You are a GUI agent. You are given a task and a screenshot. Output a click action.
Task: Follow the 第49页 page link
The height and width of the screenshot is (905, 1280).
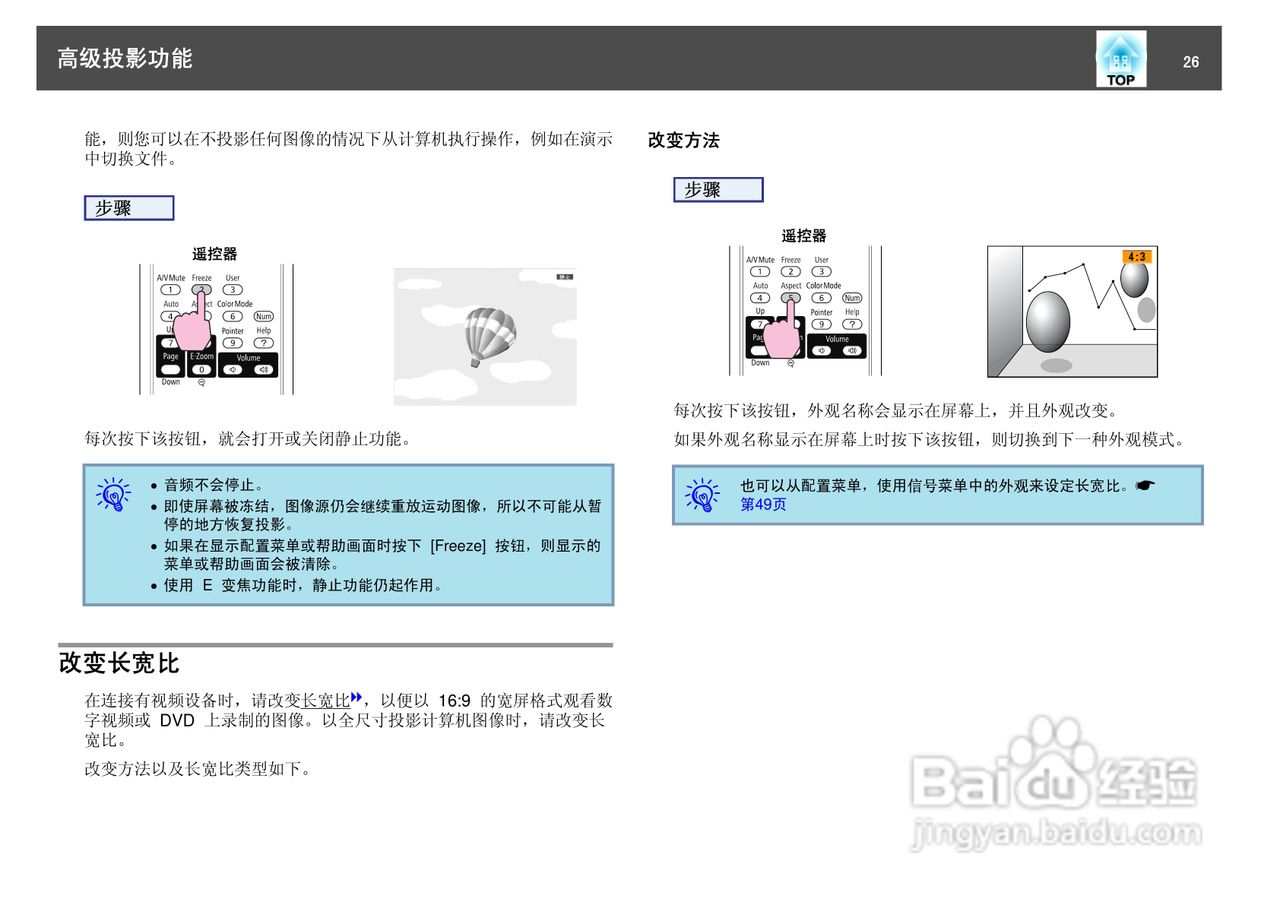coord(763,505)
